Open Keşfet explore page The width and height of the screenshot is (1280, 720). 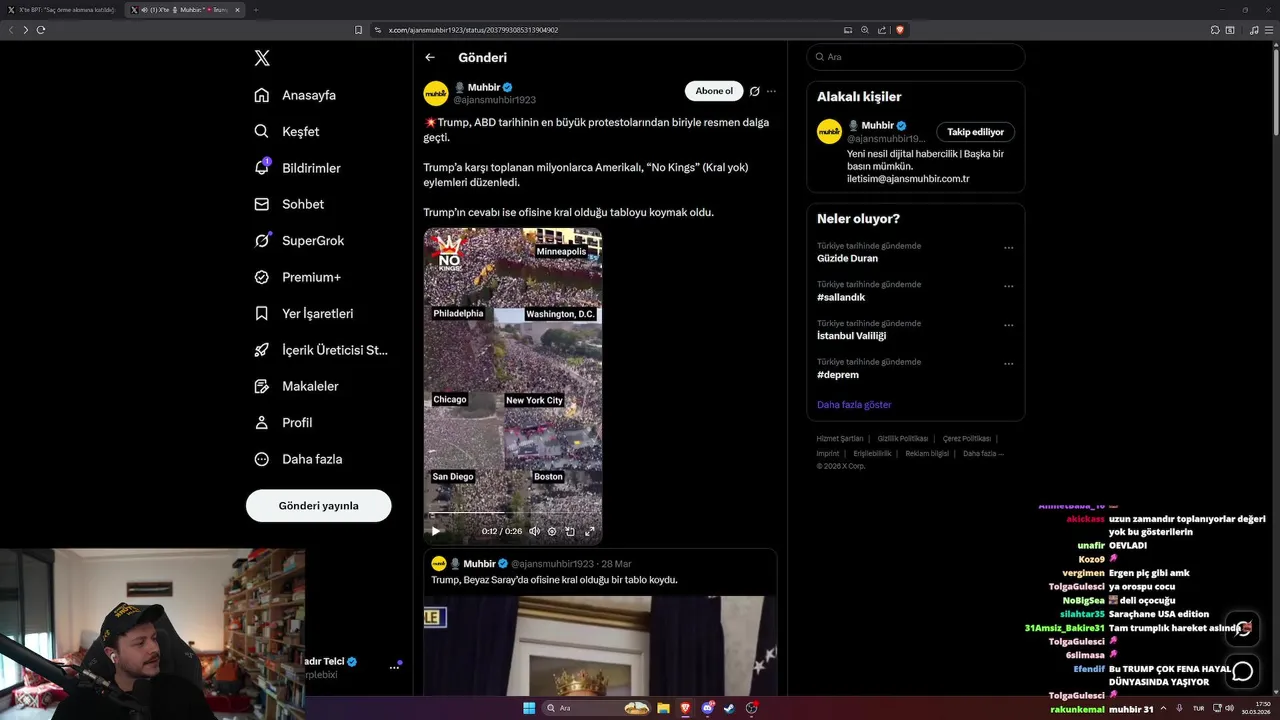[x=287, y=131]
